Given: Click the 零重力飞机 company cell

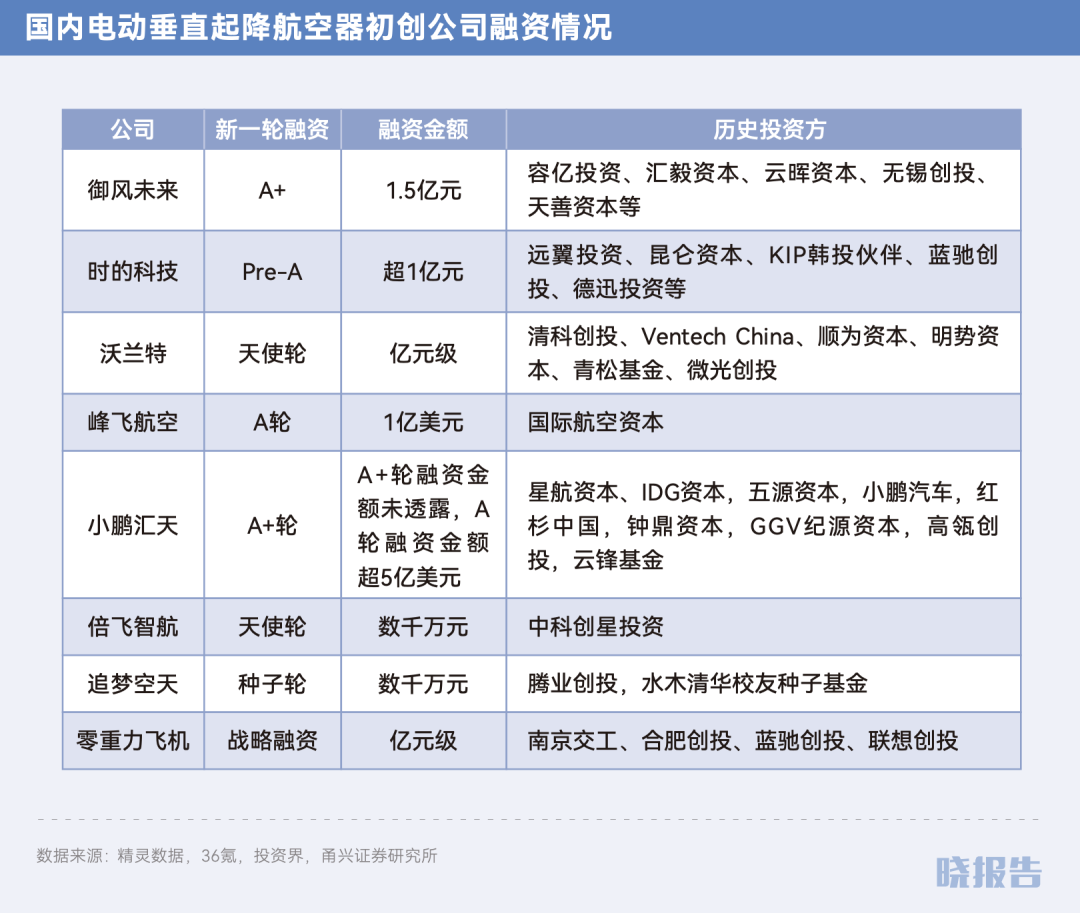Looking at the screenshot, I should [133, 741].
